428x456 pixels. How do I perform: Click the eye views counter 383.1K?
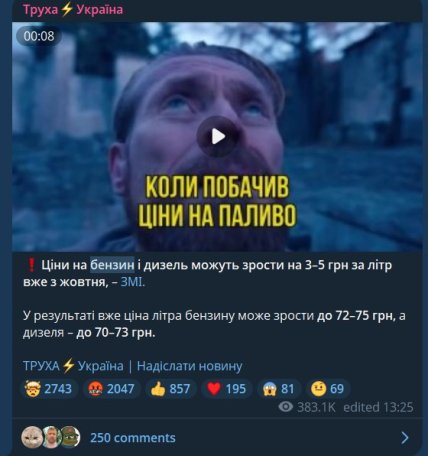tap(307, 407)
